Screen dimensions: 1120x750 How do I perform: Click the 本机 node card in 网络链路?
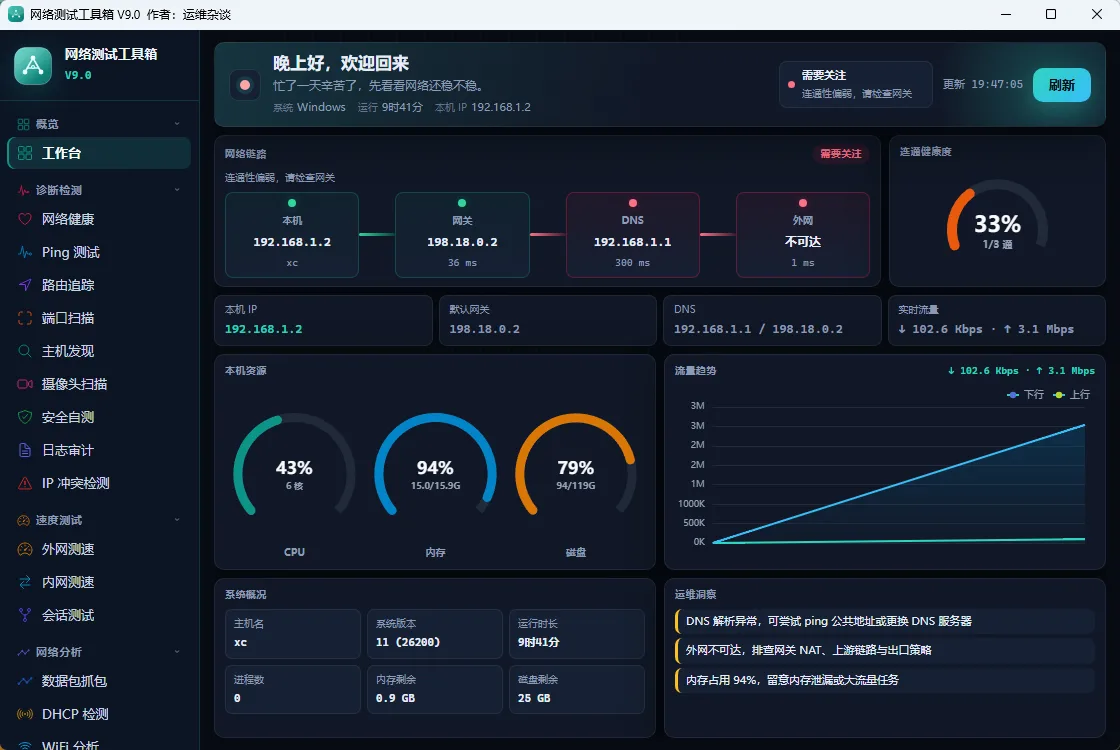pos(292,234)
